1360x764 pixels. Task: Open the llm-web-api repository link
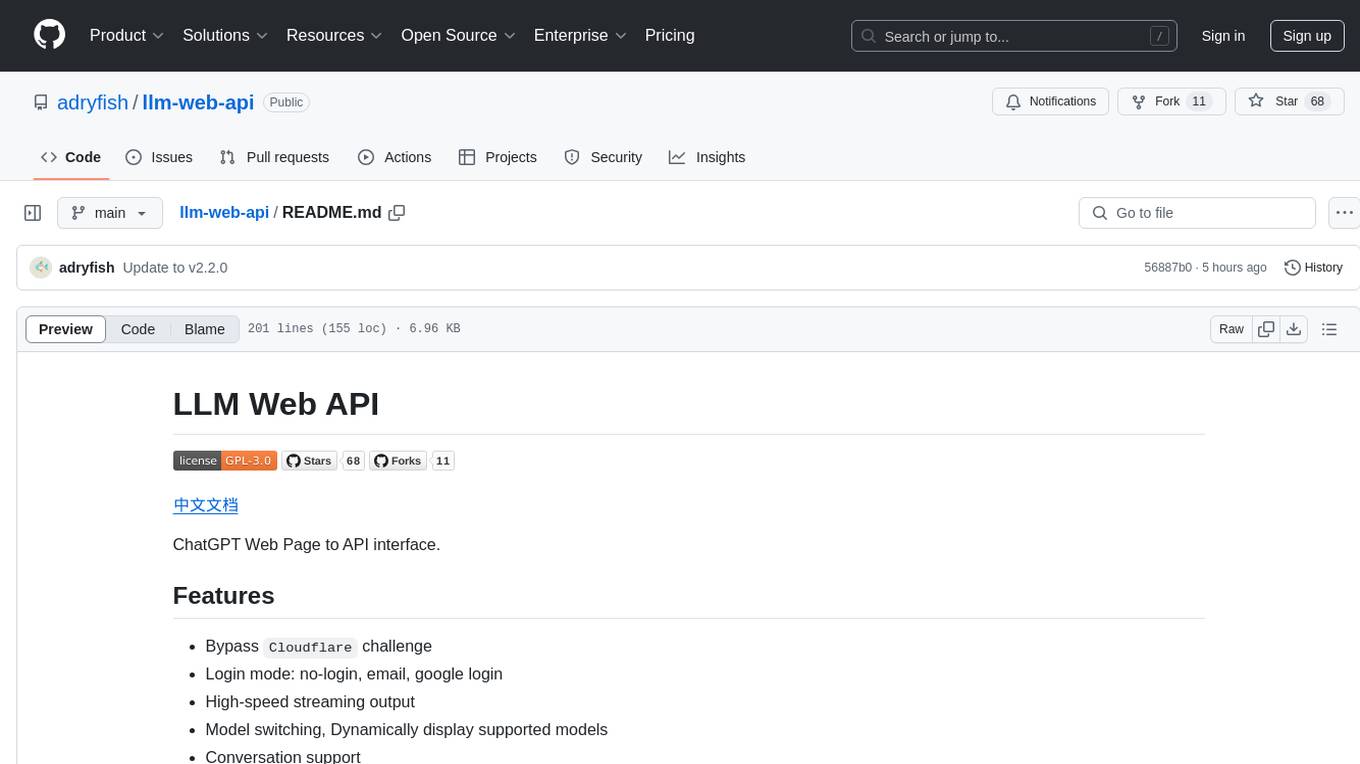tap(198, 102)
